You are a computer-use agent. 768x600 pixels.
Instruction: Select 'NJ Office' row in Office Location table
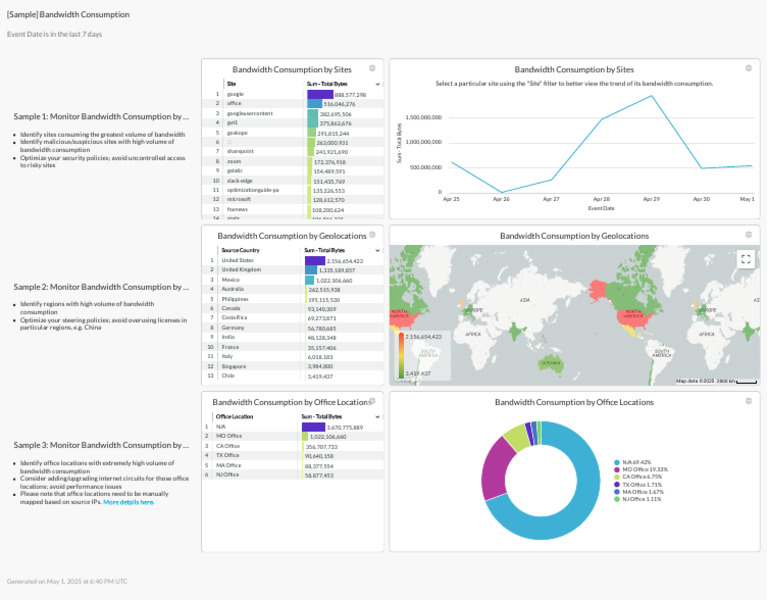click(x=293, y=475)
